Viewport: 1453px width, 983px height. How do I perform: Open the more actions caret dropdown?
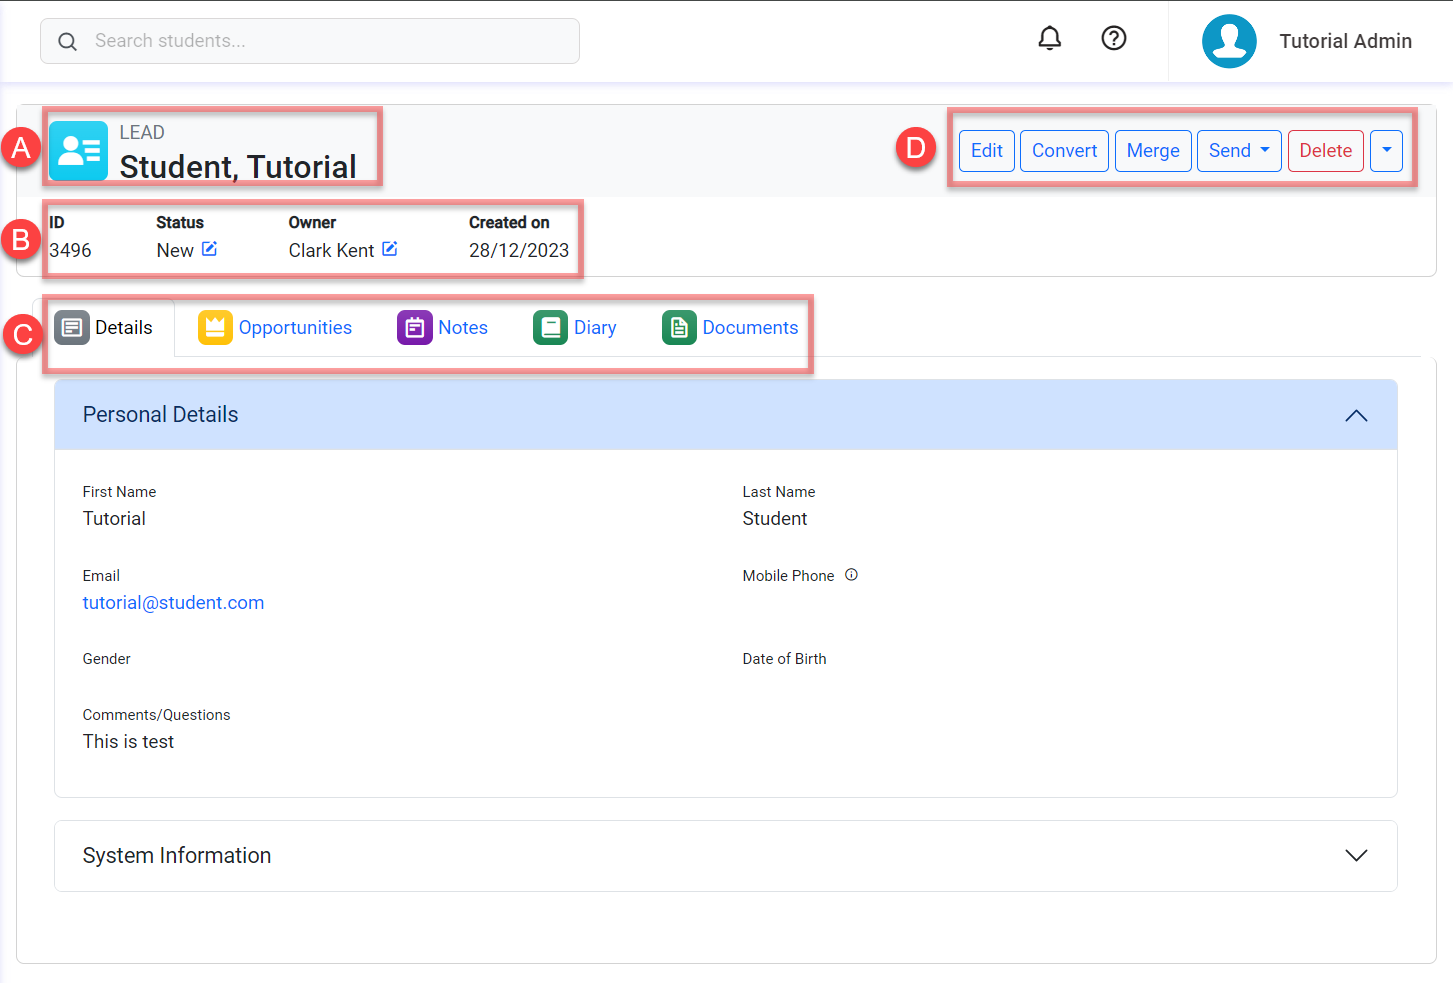1385,151
